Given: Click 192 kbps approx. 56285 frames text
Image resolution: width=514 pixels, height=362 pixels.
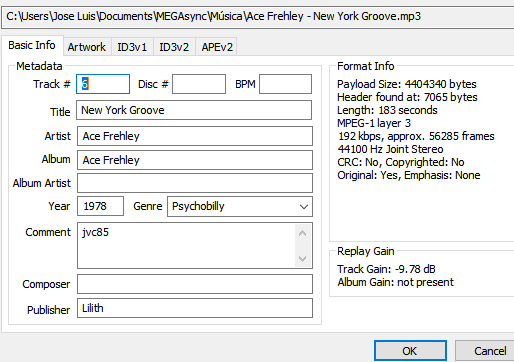Looking at the screenshot, I should point(416,136).
